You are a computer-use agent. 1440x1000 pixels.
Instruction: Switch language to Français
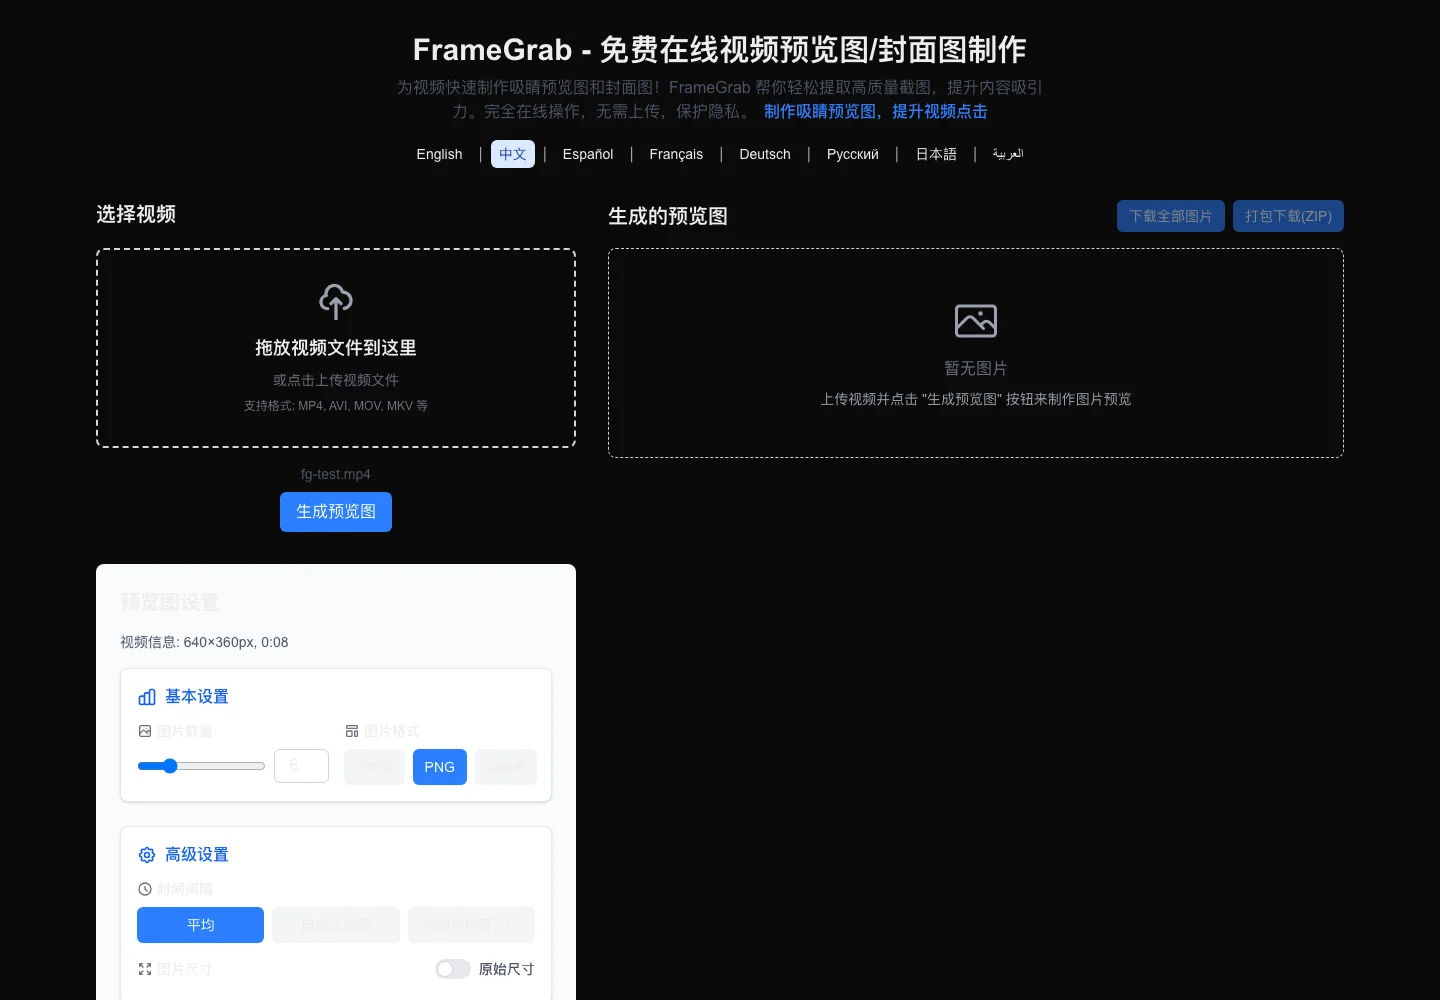pos(676,154)
